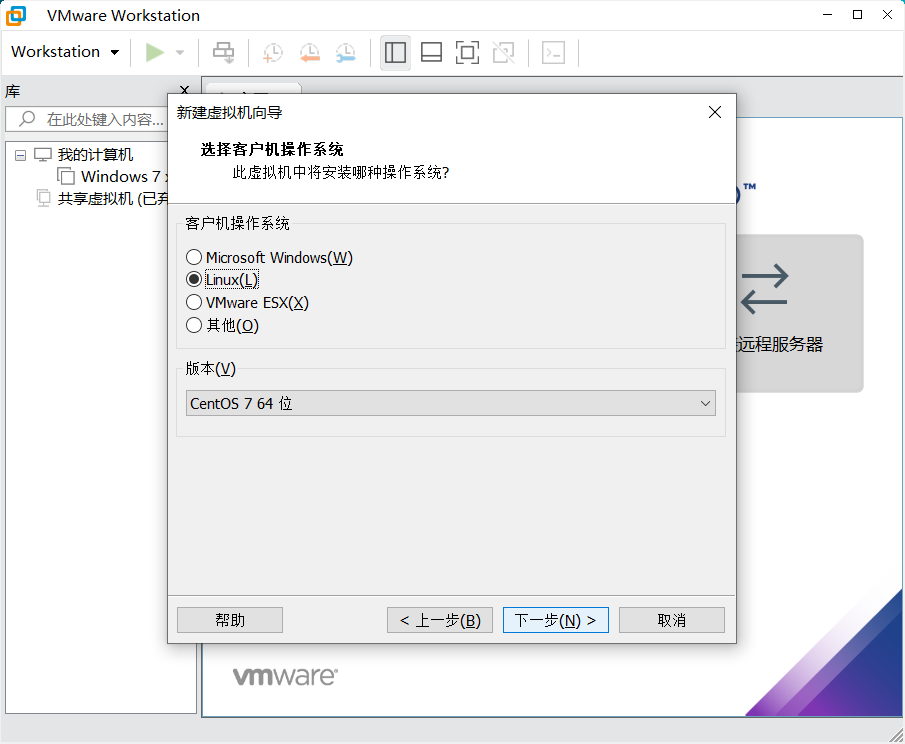Click the window resize grip at bottom corner
Image resolution: width=905 pixels, height=744 pixels.
[x=896, y=735]
